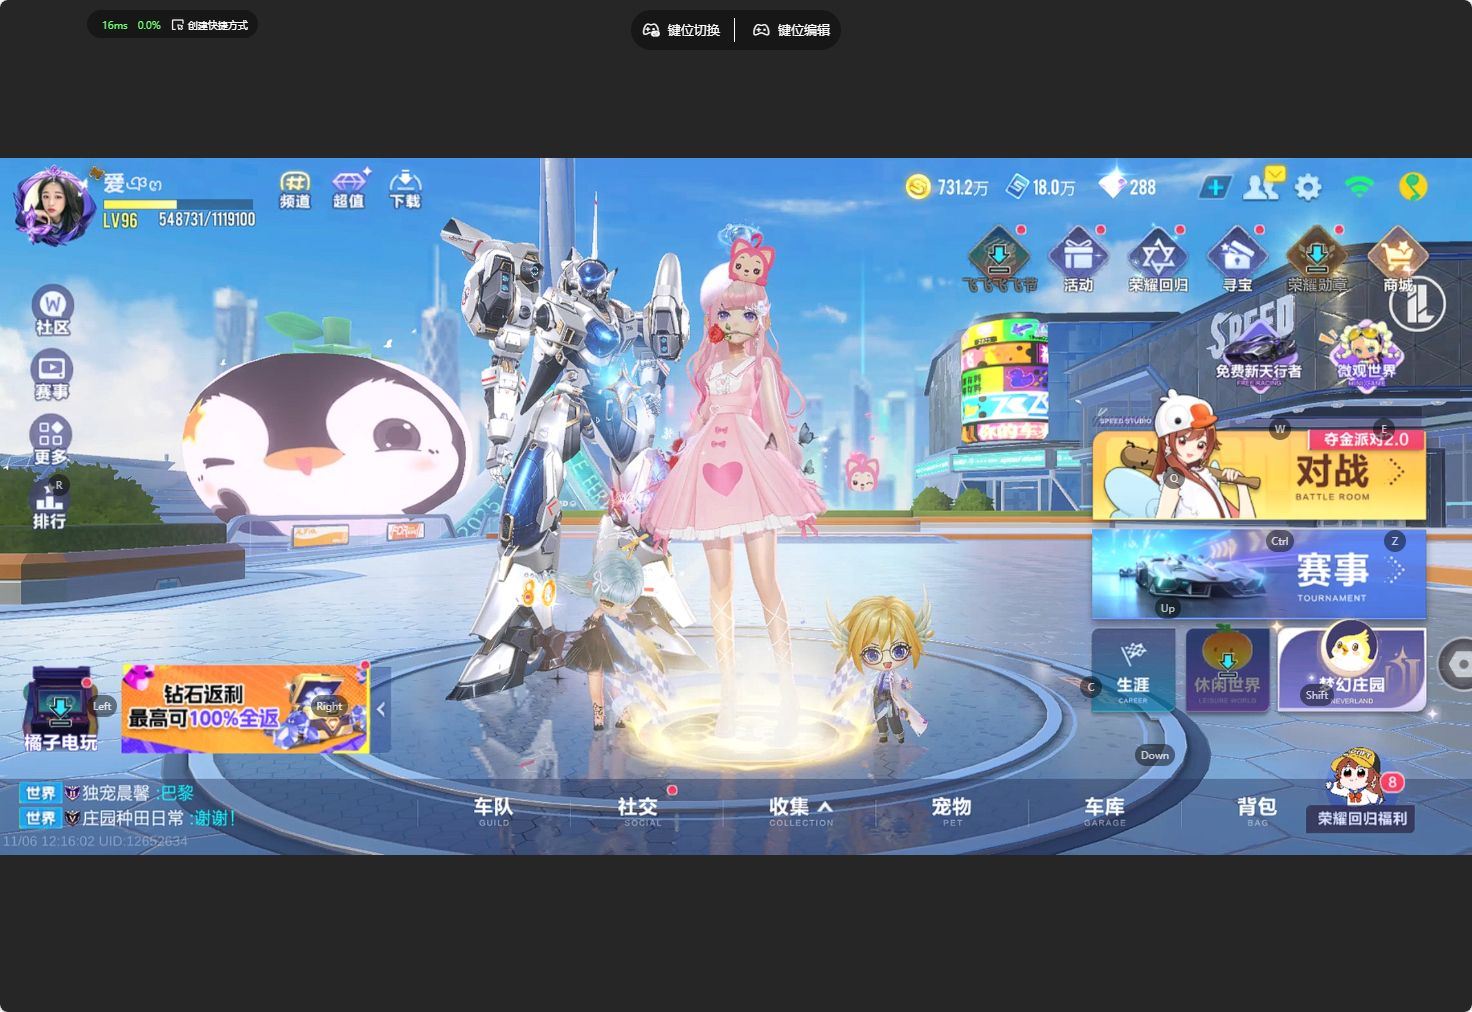Click the 频道 channel icon

[x=295, y=189]
